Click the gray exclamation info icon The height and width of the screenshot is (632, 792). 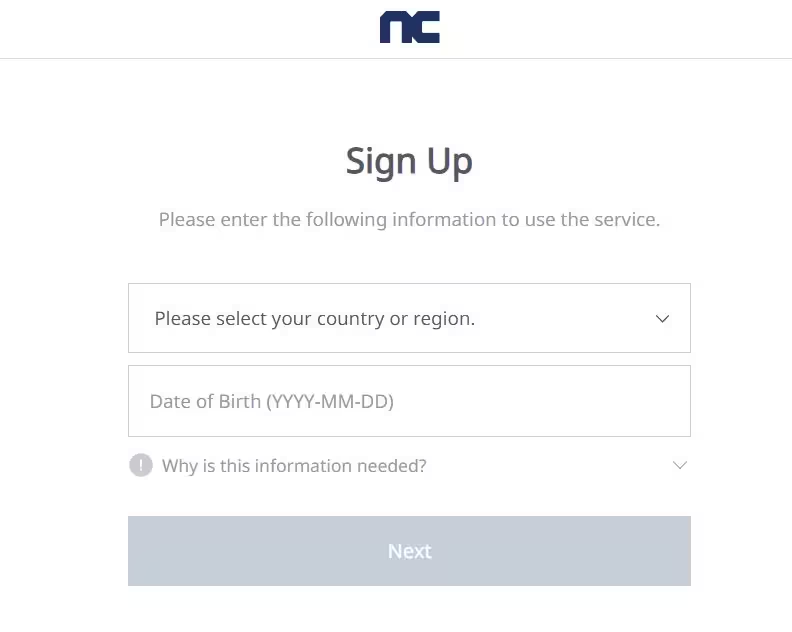pyautogui.click(x=141, y=465)
